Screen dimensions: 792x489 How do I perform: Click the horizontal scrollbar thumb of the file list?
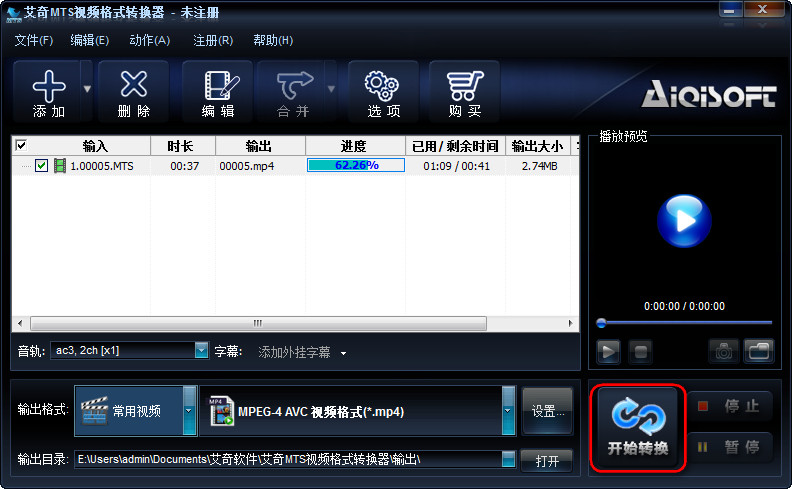(258, 323)
